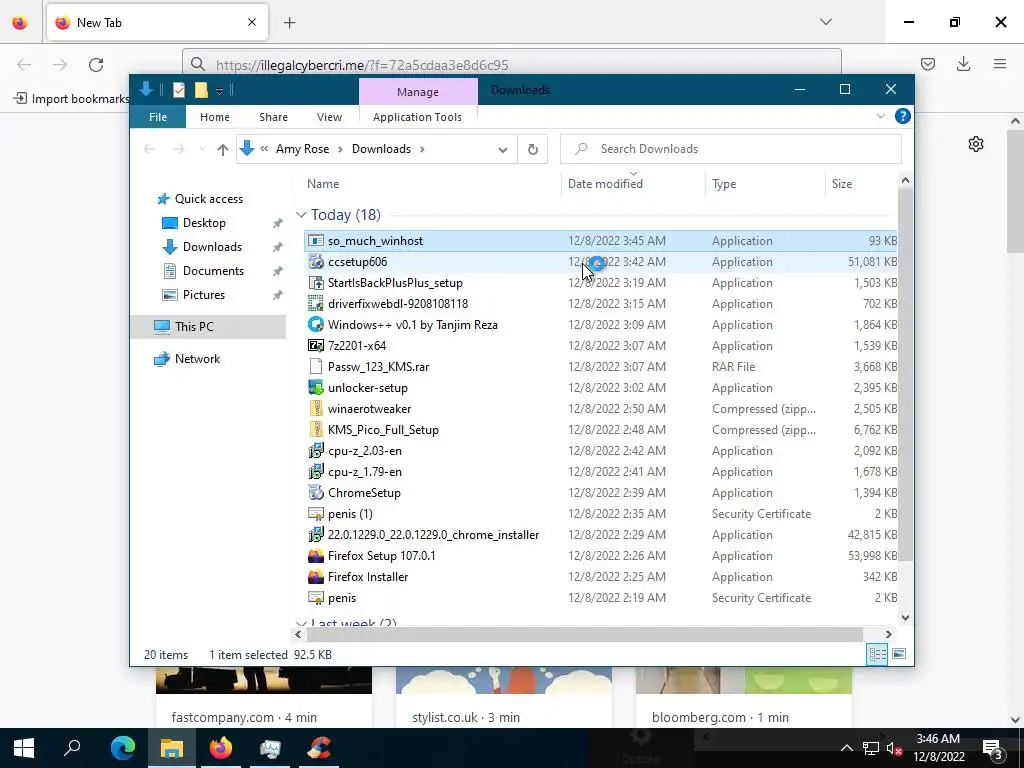
Task: Click the Passw_123_KMS.rar file icon
Action: [x=316, y=366]
